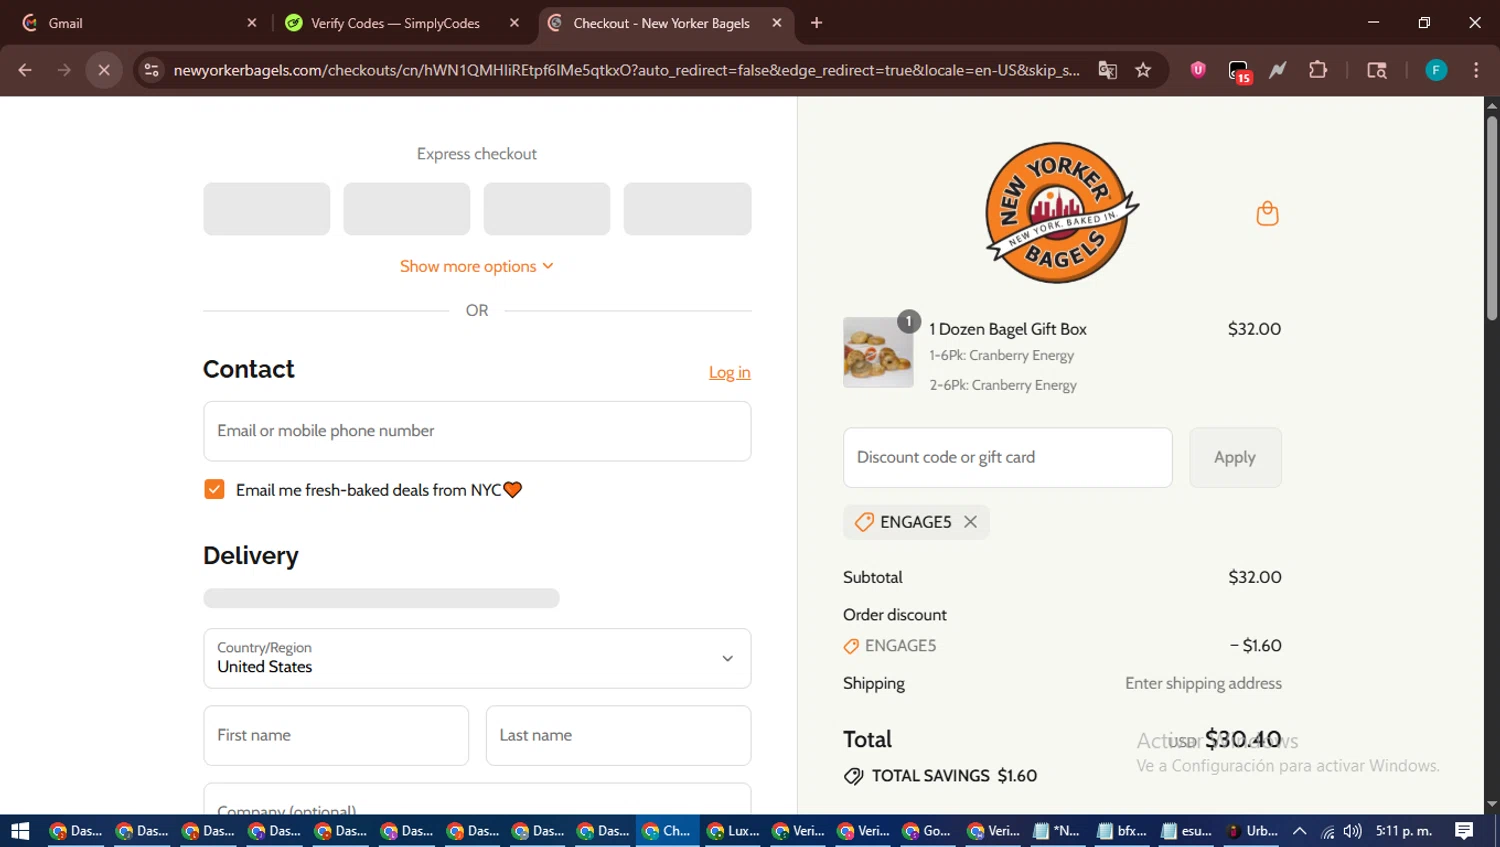1500x847 pixels.
Task: Click the window search icon in the browser toolbar
Action: coord(1377,70)
